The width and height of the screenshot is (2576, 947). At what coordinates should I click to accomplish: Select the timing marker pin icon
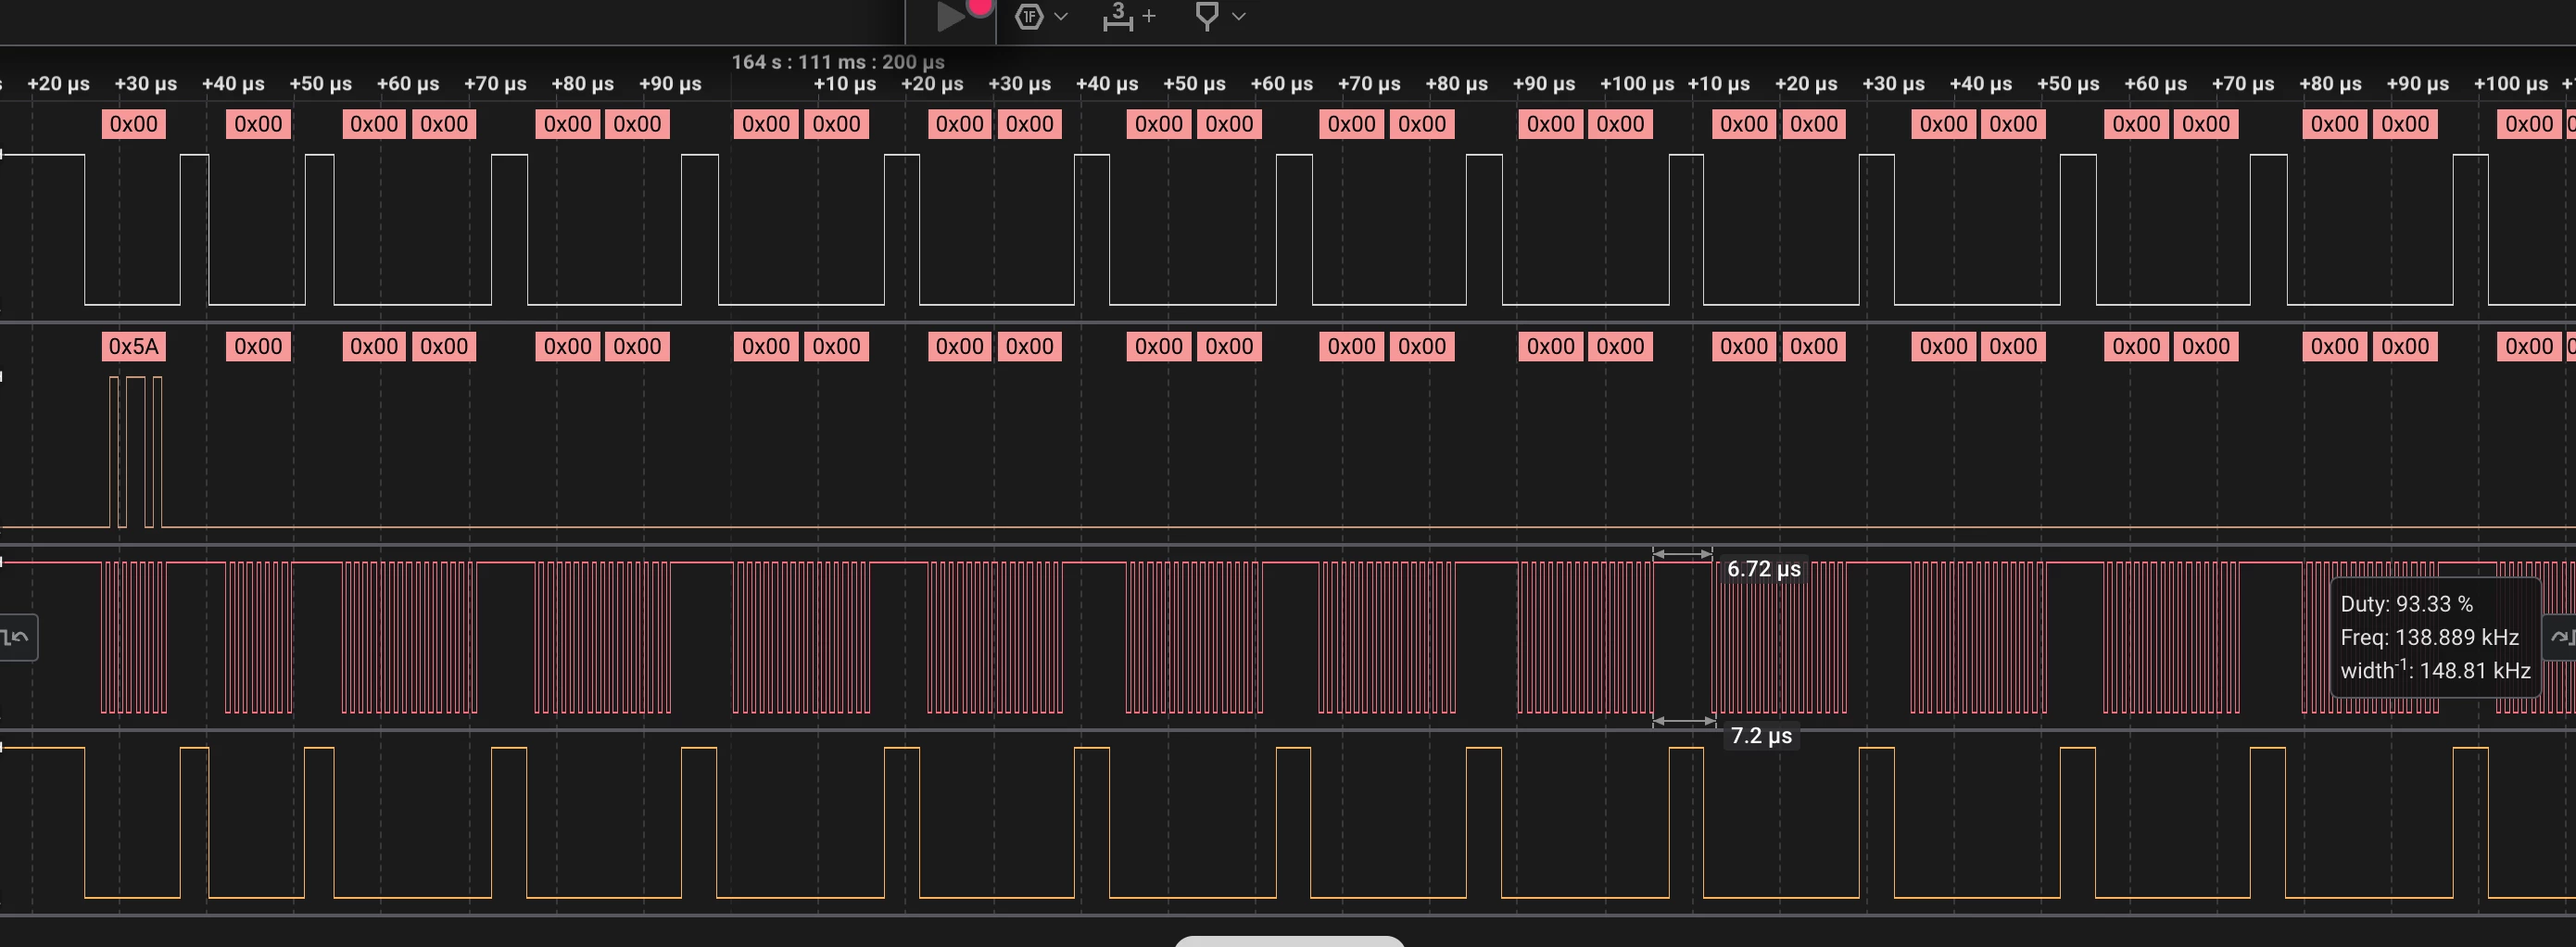tap(1207, 16)
